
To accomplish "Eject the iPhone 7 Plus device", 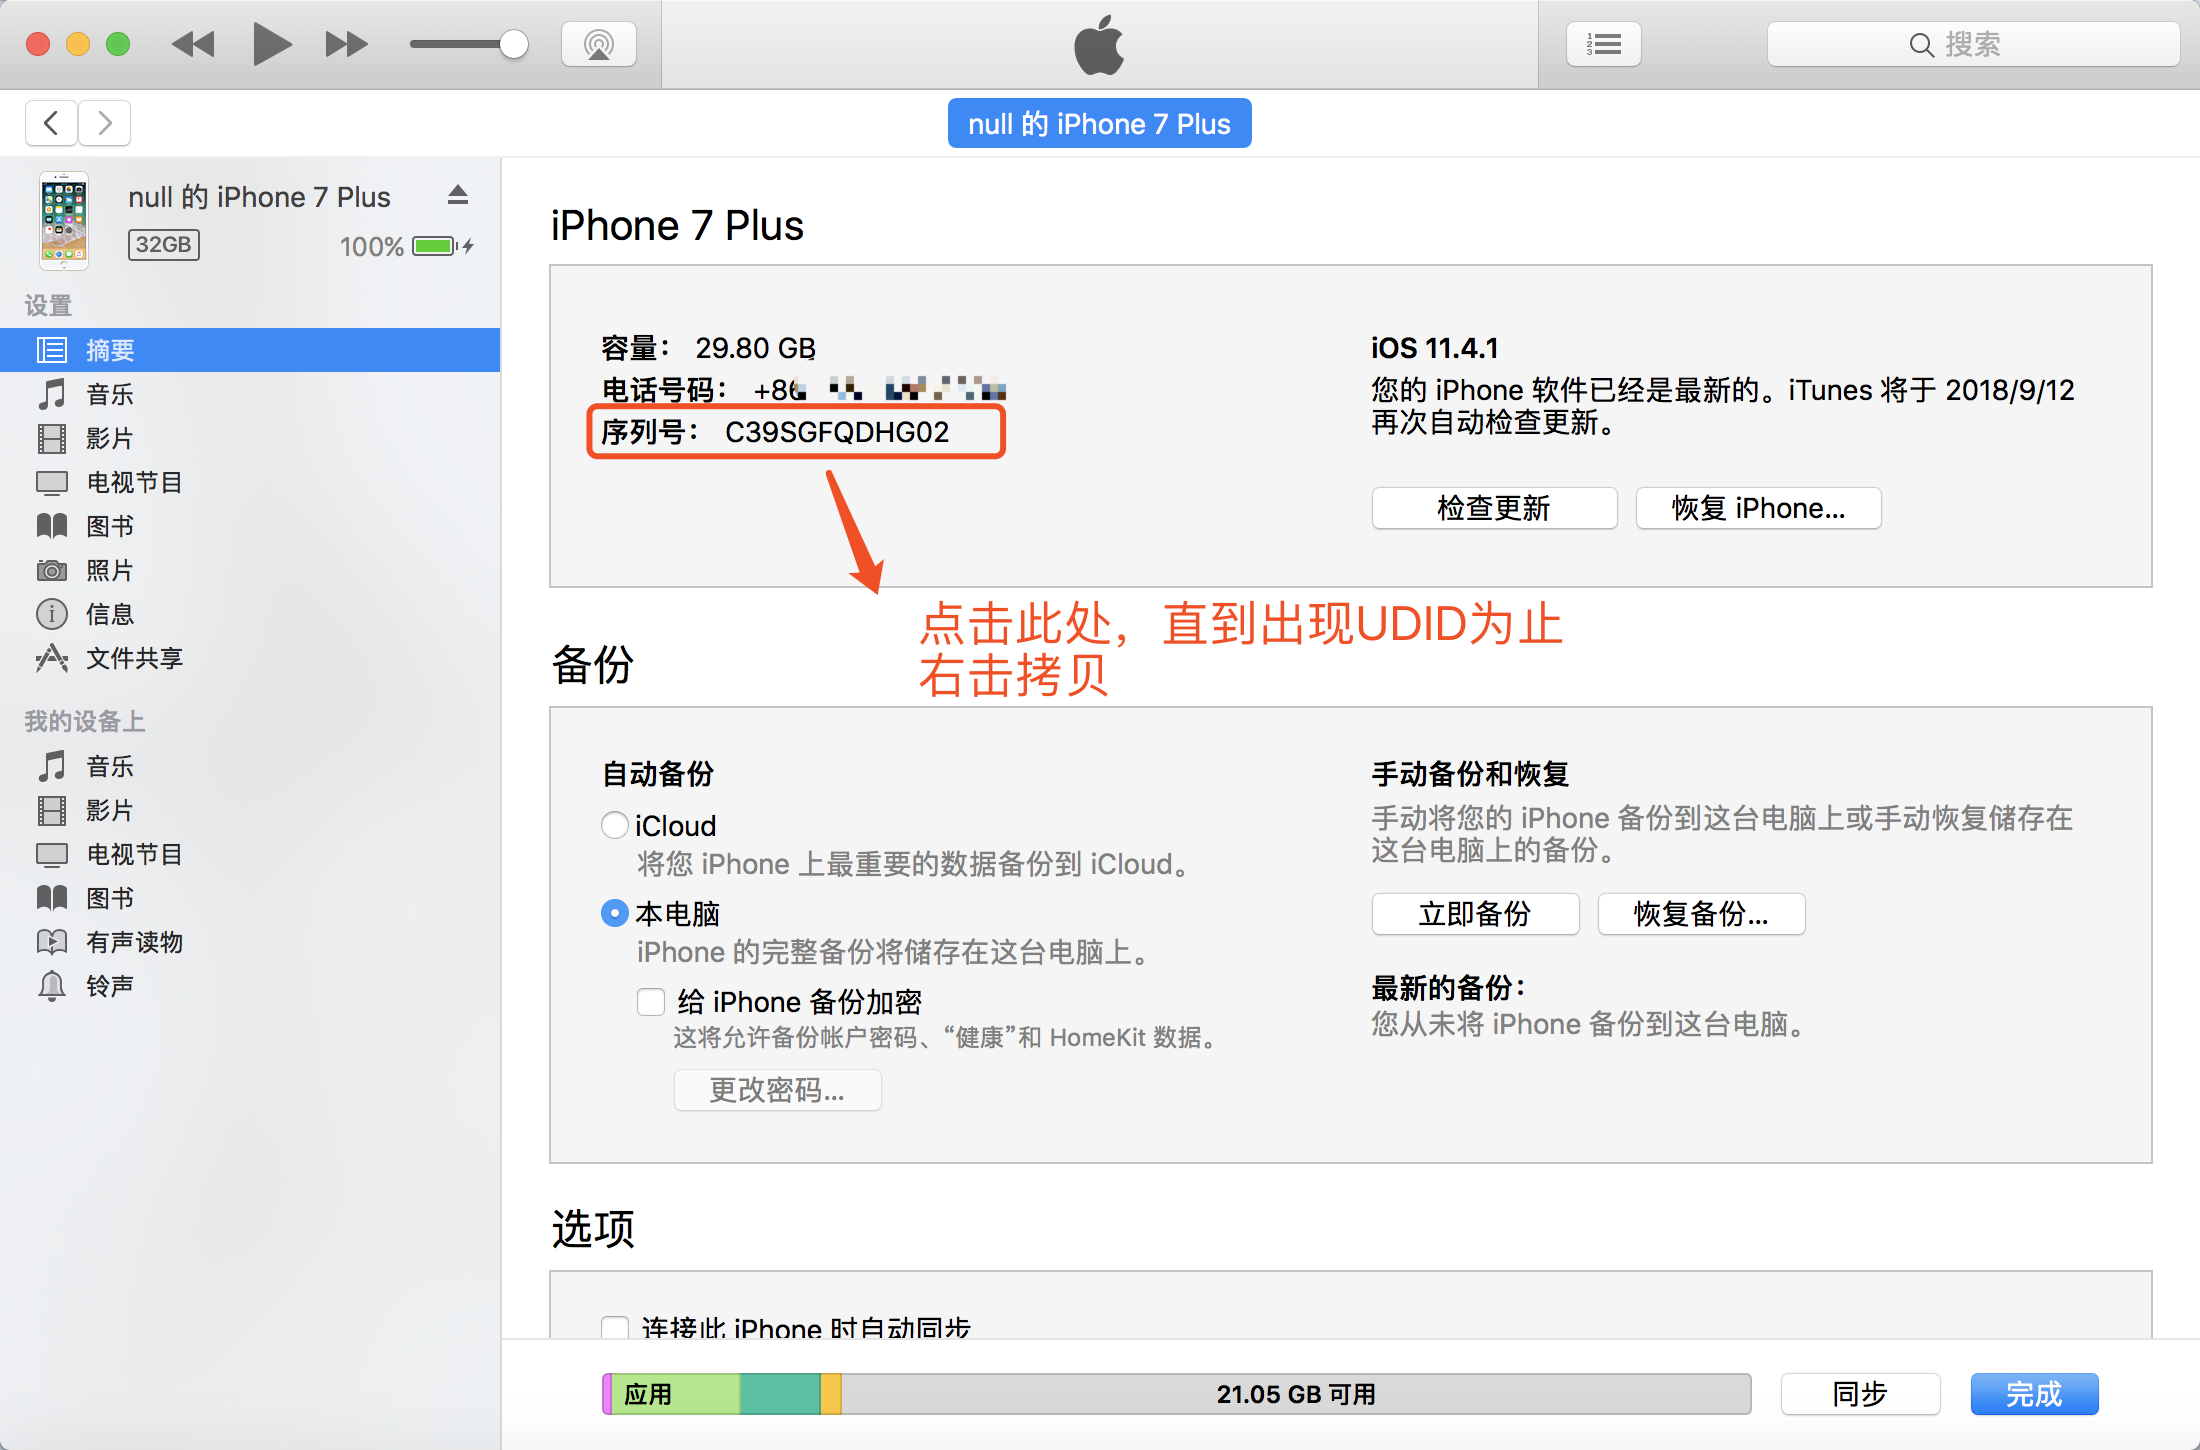I will [458, 195].
